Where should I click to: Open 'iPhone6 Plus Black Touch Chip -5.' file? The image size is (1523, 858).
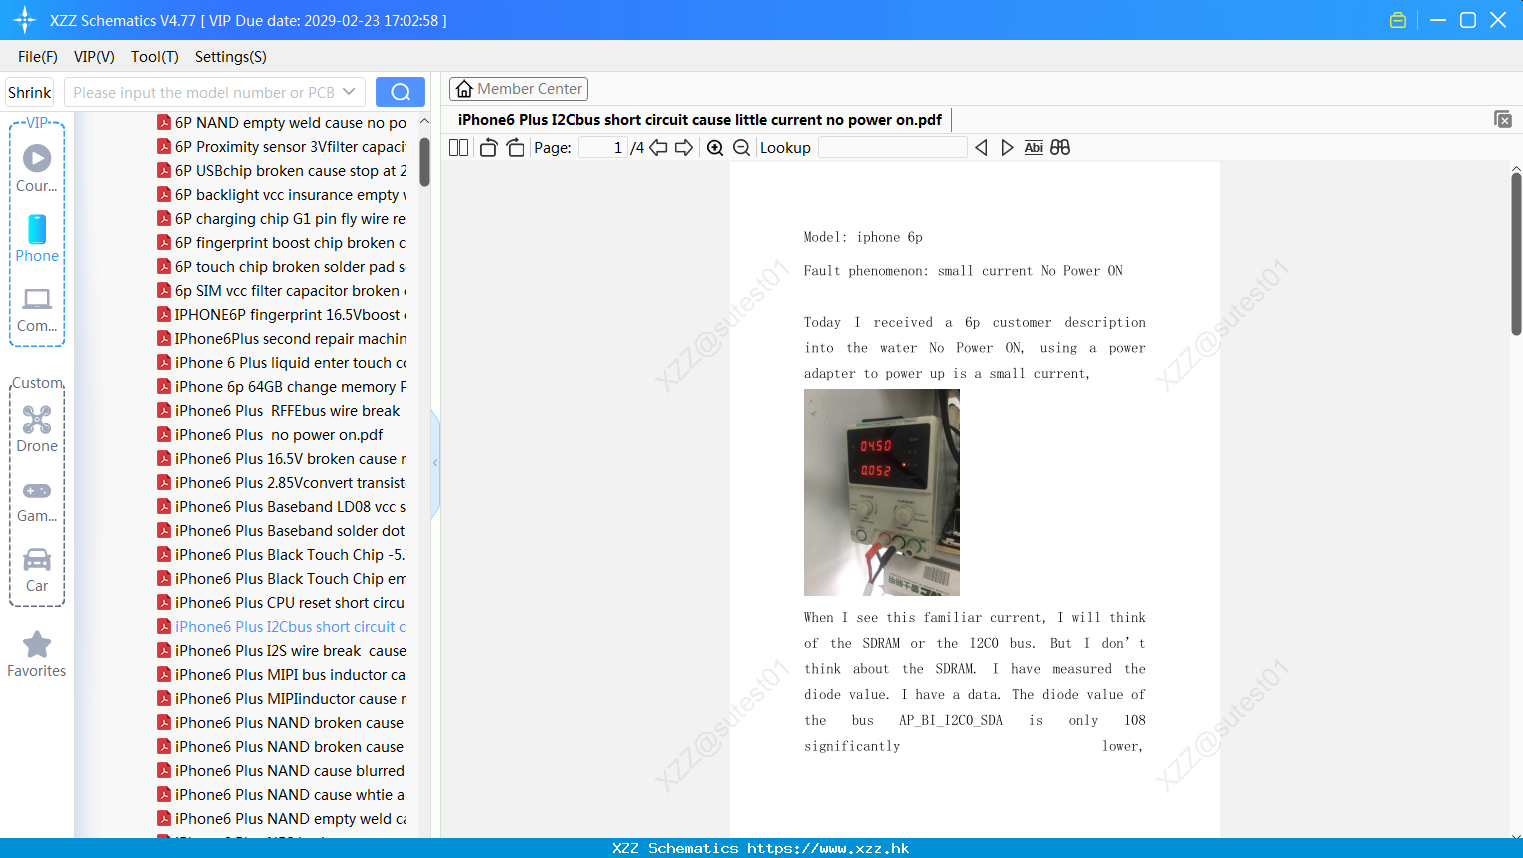pos(282,555)
